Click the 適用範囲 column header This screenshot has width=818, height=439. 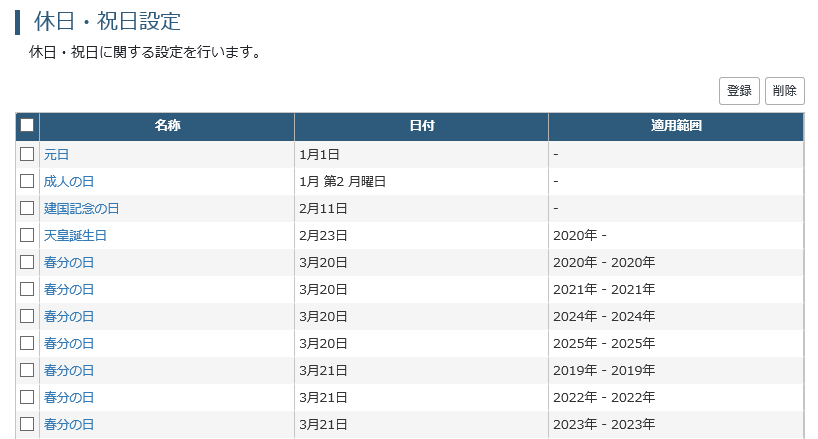[x=676, y=126]
